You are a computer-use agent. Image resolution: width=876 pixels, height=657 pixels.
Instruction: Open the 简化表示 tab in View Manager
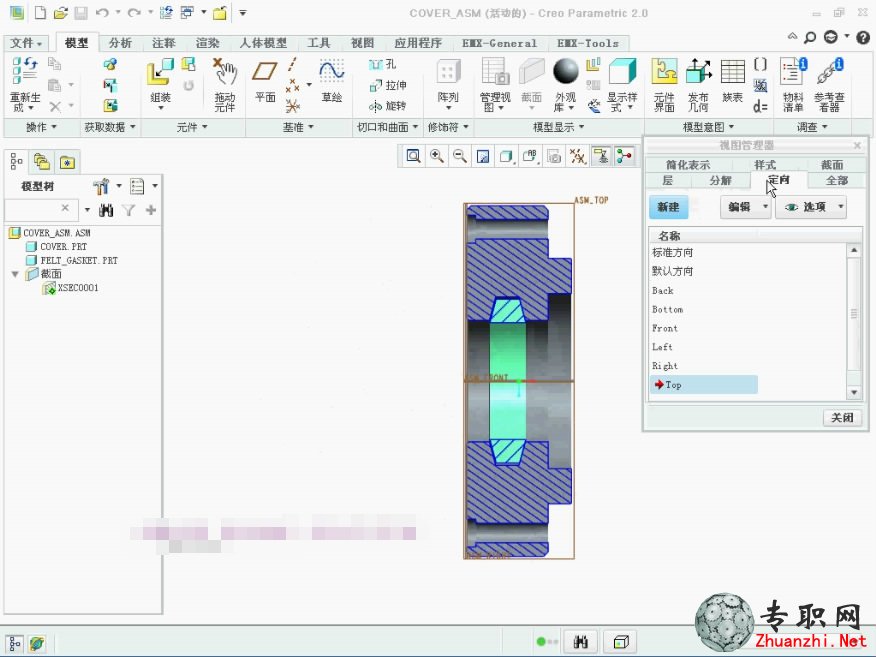click(688, 165)
